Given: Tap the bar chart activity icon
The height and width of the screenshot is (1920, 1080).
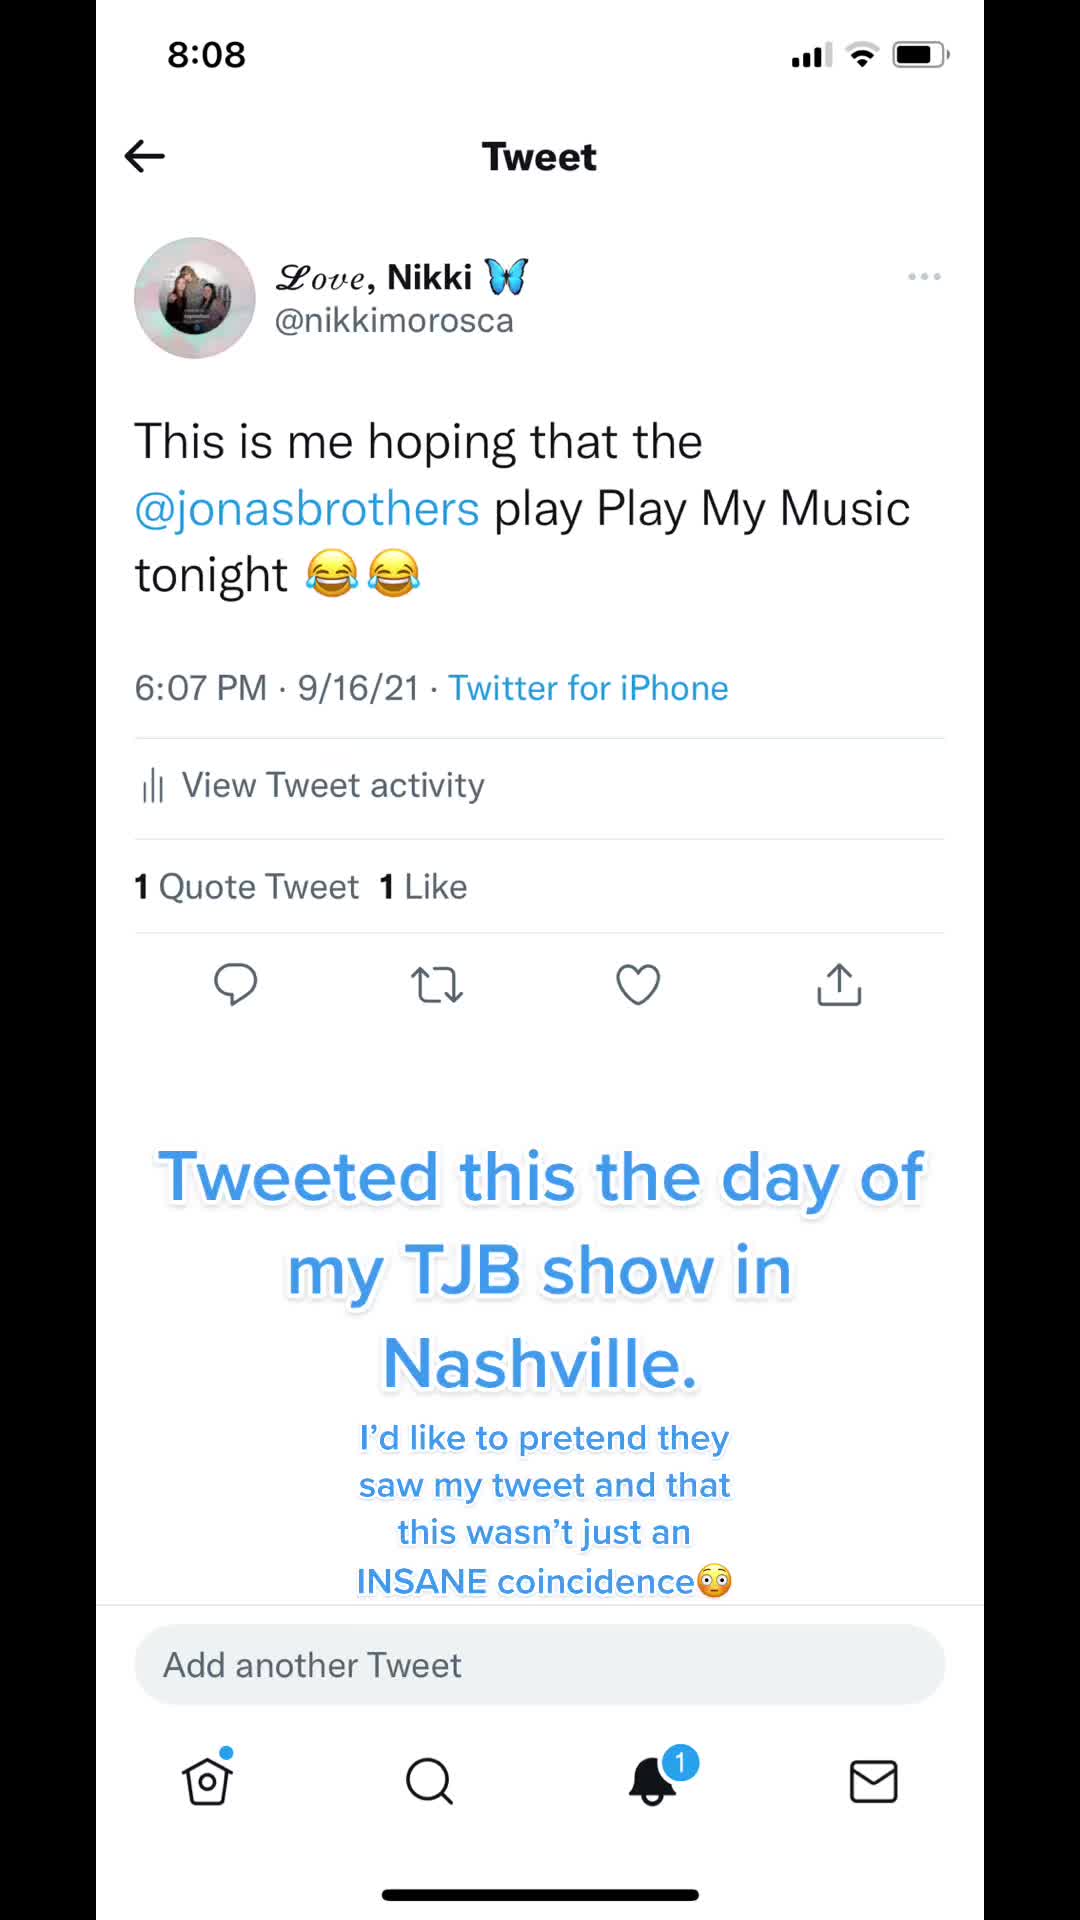Looking at the screenshot, I should click(153, 786).
